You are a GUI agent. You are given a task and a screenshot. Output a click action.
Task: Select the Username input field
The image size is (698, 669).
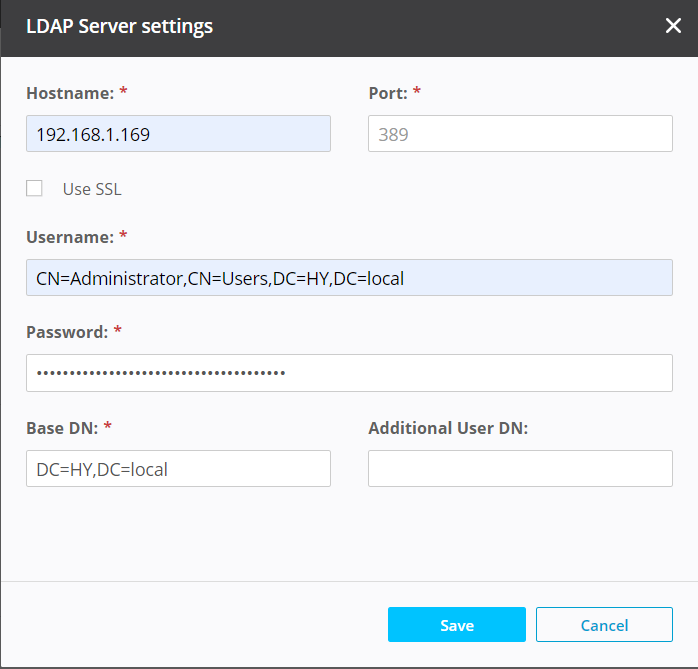[349, 278]
